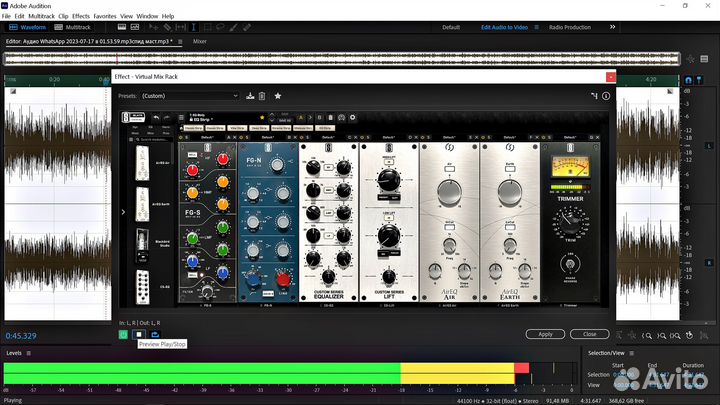Adjust the large AirEQ Air knob
720x405 pixels.
[449, 192]
